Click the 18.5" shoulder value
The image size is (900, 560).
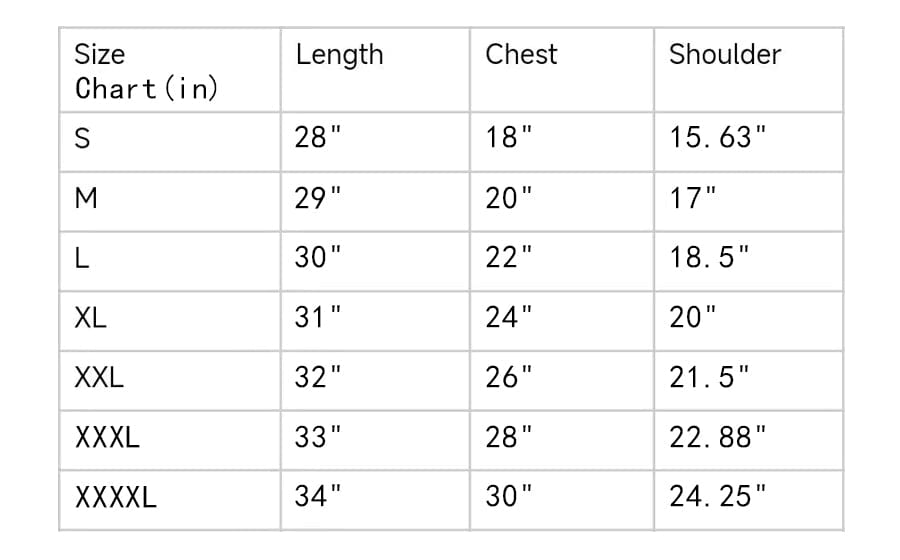pos(709,259)
